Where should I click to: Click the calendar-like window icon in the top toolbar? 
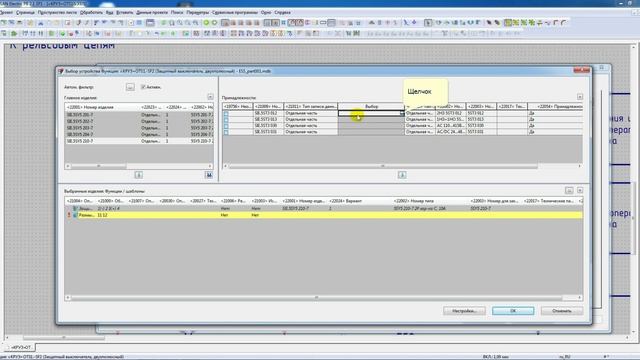150,23
